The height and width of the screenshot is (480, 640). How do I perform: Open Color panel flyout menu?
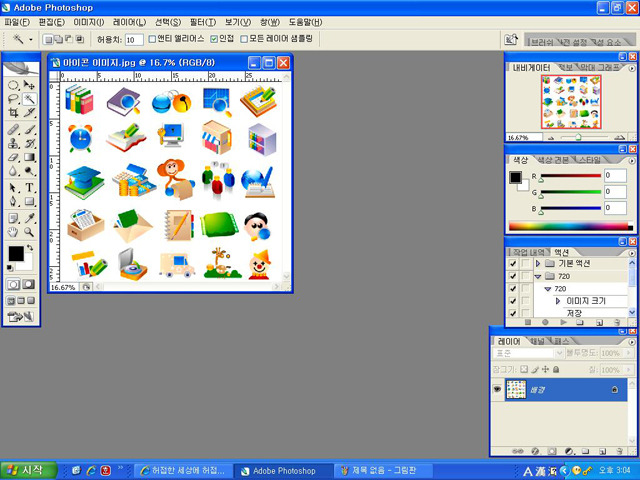(x=632, y=161)
